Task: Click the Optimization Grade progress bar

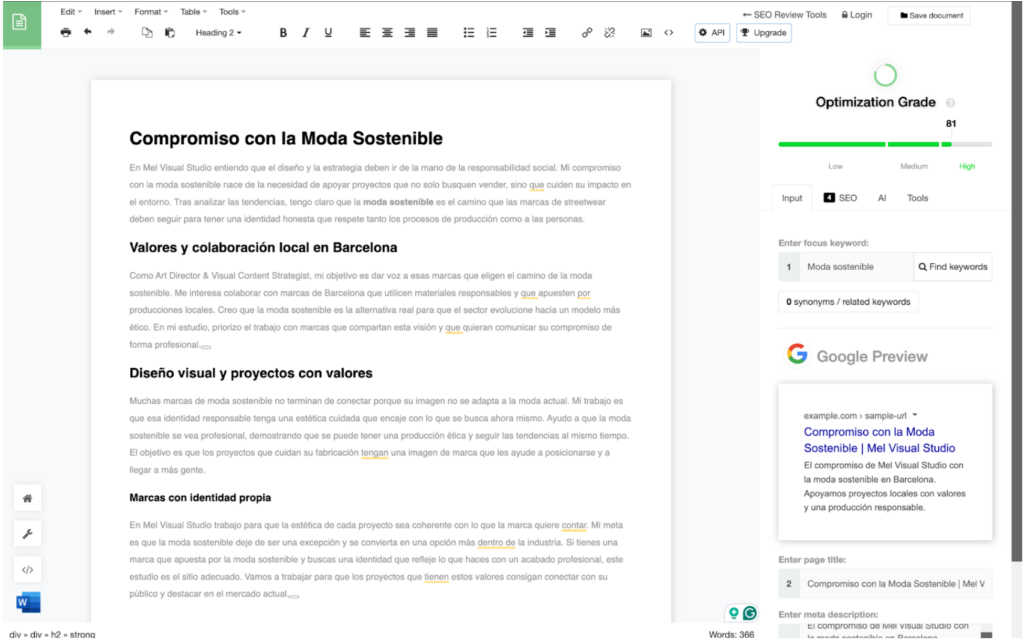Action: 885,144
